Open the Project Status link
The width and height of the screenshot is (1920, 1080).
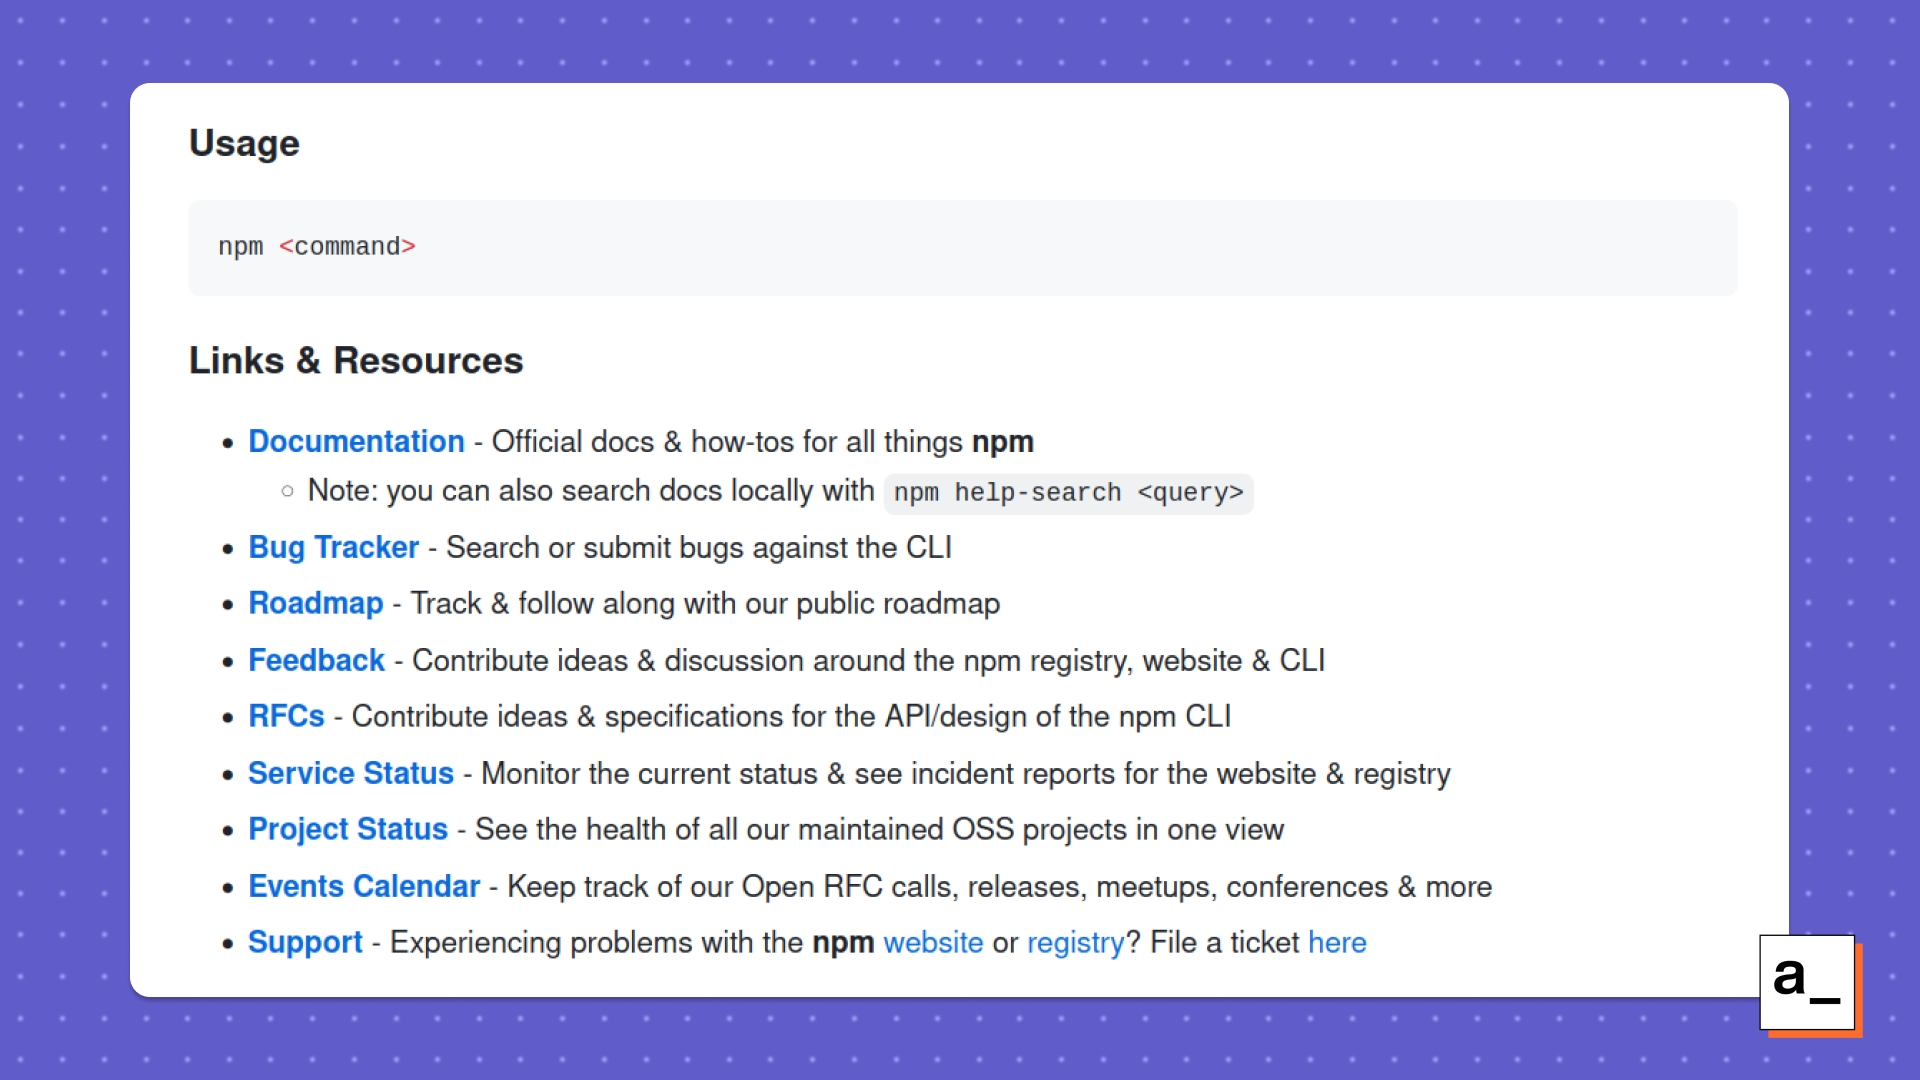347,829
